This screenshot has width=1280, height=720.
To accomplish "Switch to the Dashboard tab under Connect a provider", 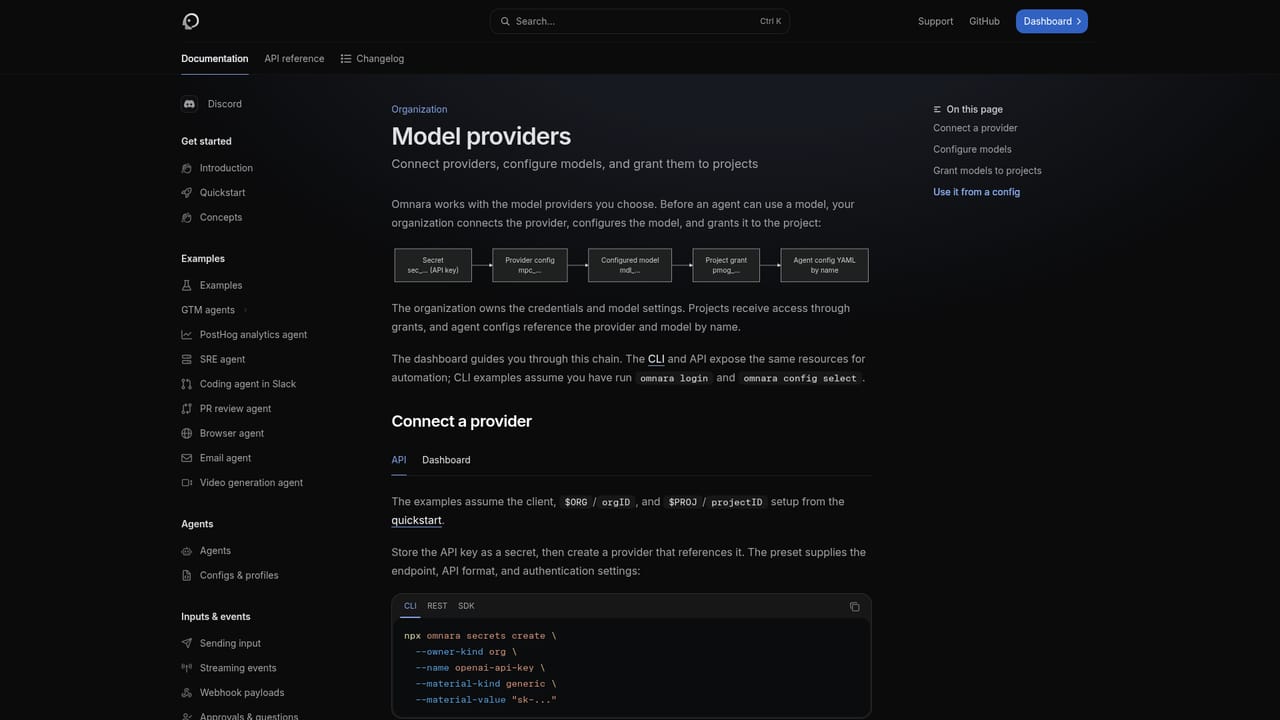I will pos(446,460).
